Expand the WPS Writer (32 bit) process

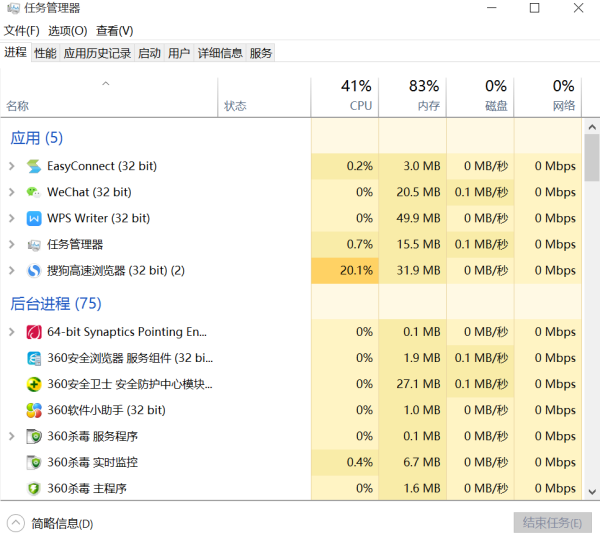click(x=12, y=218)
